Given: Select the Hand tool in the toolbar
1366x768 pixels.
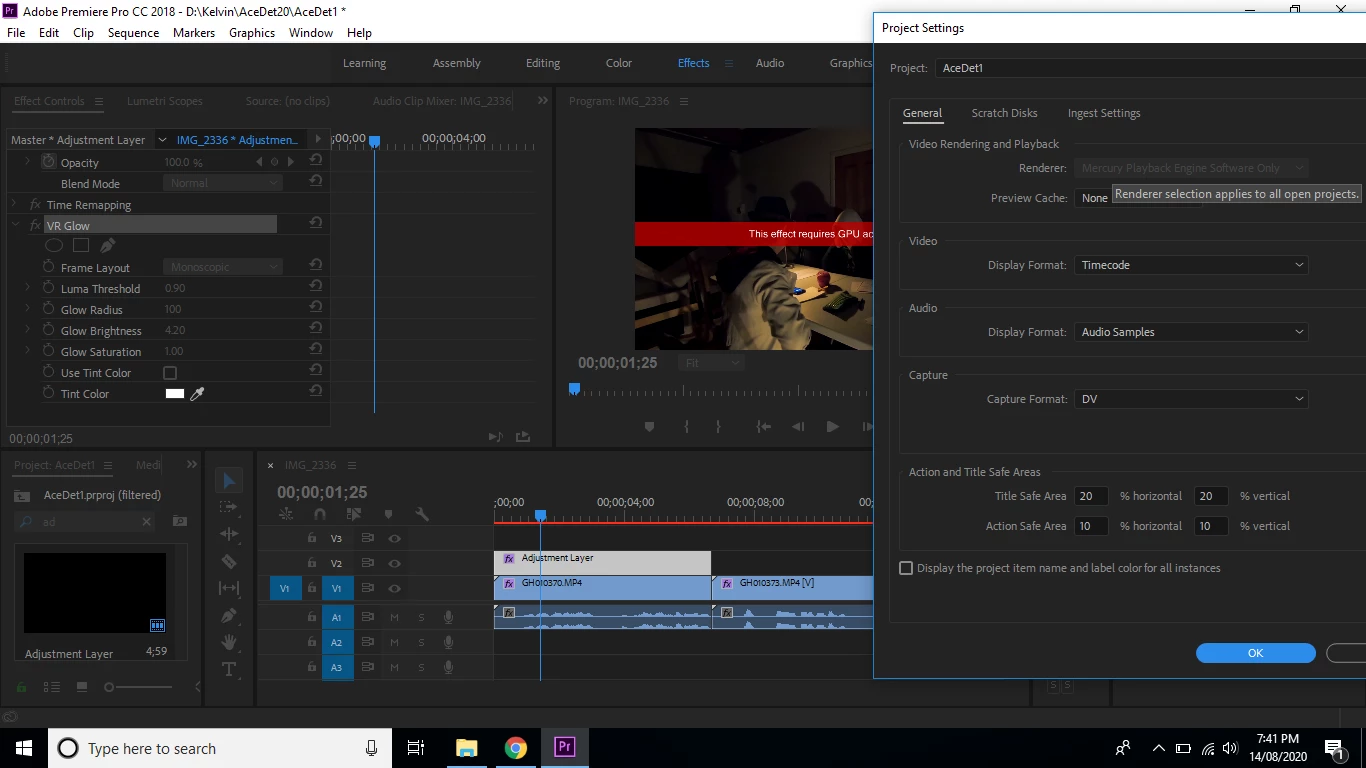Looking at the screenshot, I should (x=229, y=642).
